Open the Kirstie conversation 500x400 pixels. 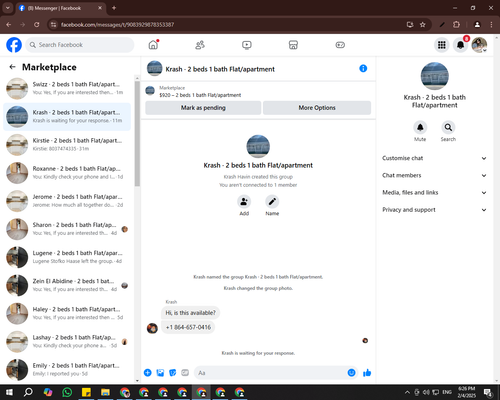[67, 145]
